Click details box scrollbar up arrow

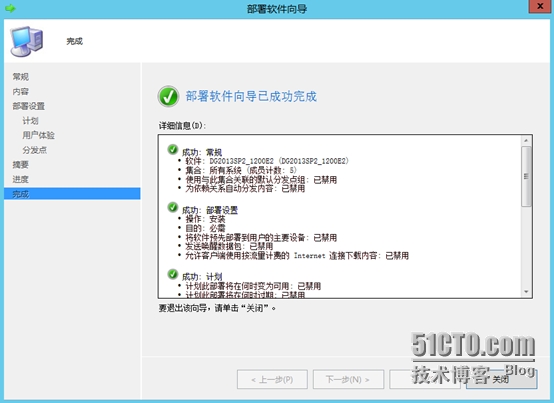[526, 141]
